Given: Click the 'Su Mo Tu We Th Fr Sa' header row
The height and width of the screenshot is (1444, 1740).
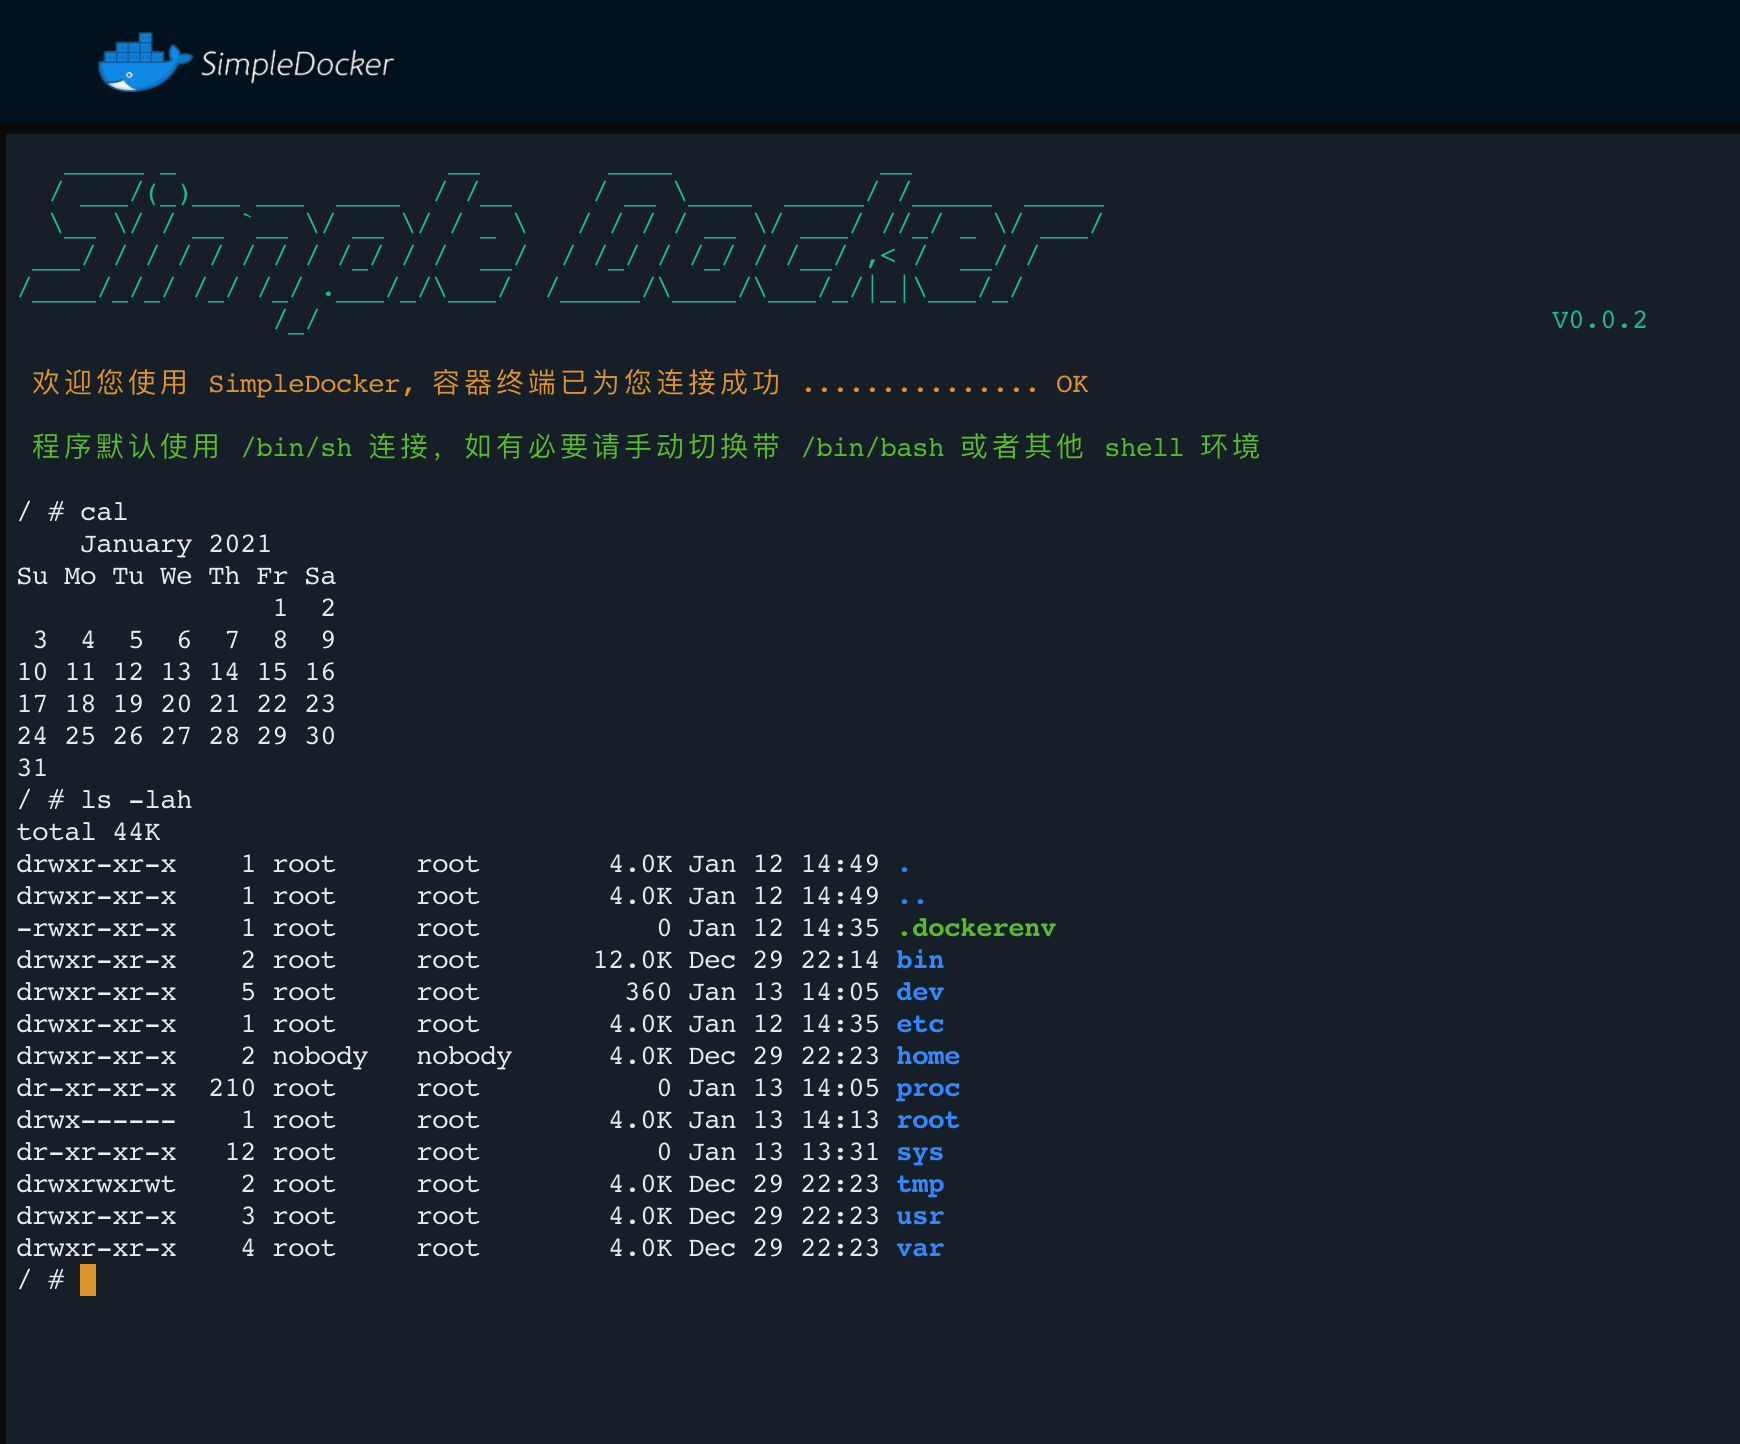Looking at the screenshot, I should pos(176,576).
